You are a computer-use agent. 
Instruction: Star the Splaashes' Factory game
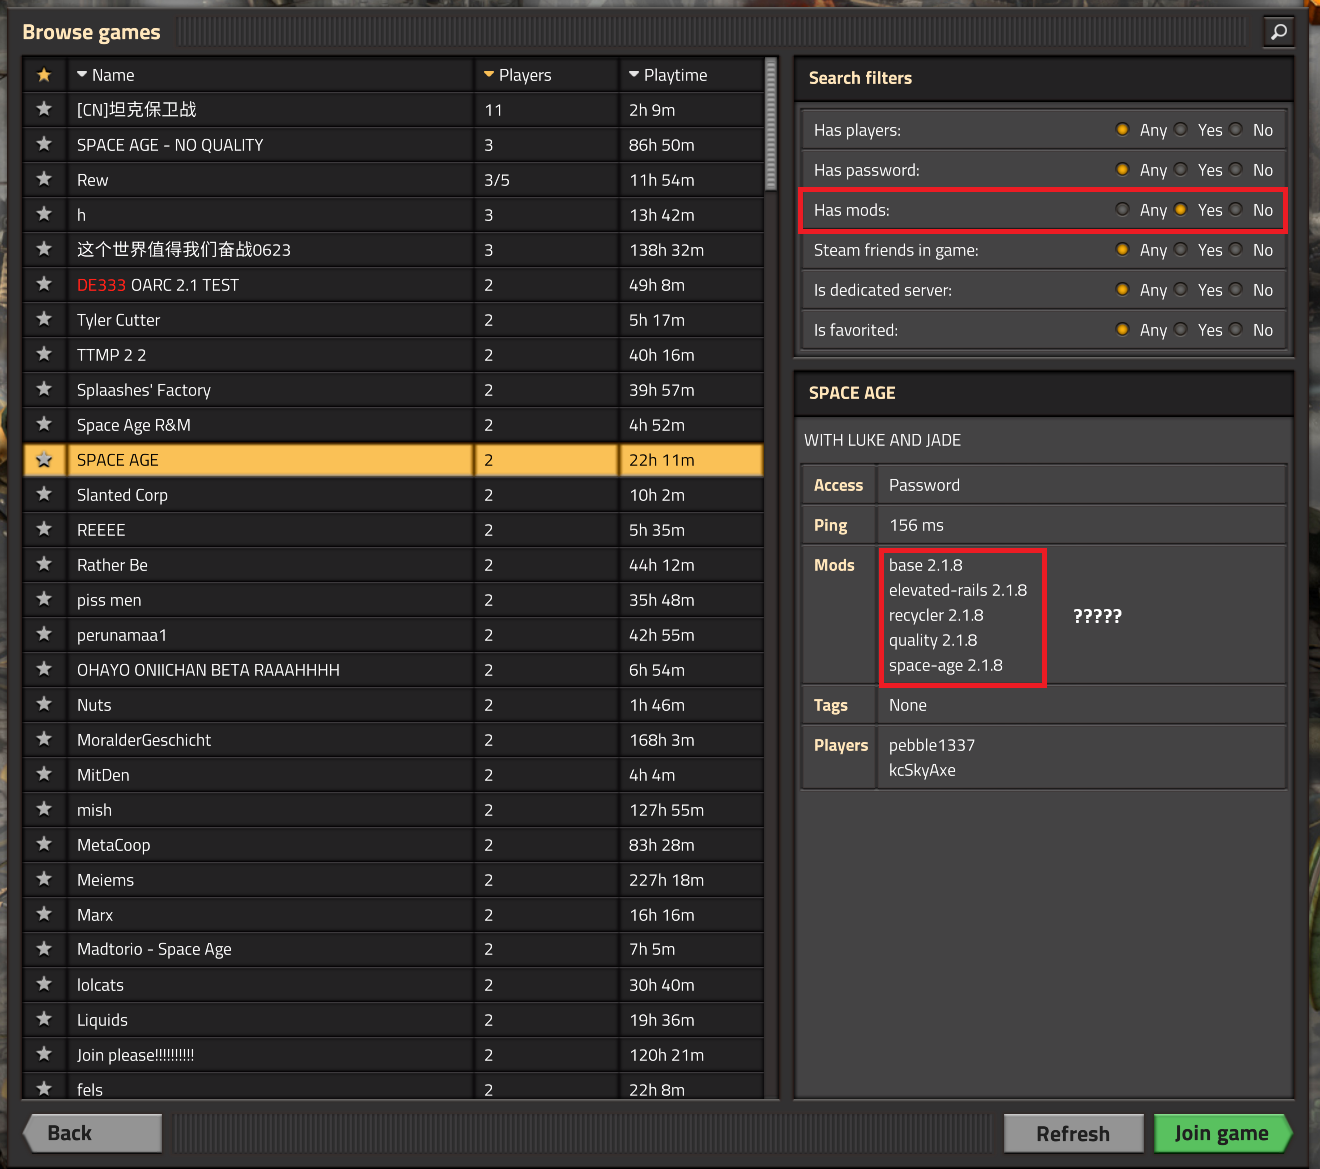[44, 389]
